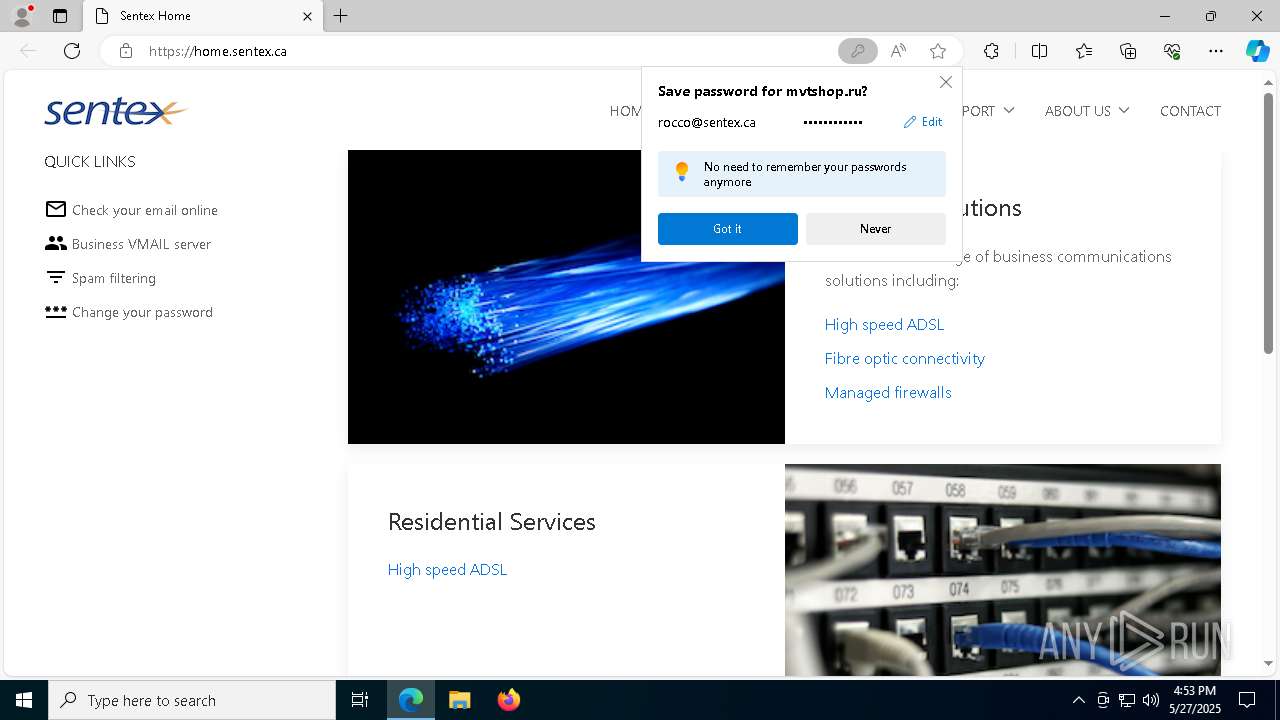Click the scrollbar down arrow
Image resolution: width=1280 pixels, height=720 pixels.
(x=1268, y=663)
